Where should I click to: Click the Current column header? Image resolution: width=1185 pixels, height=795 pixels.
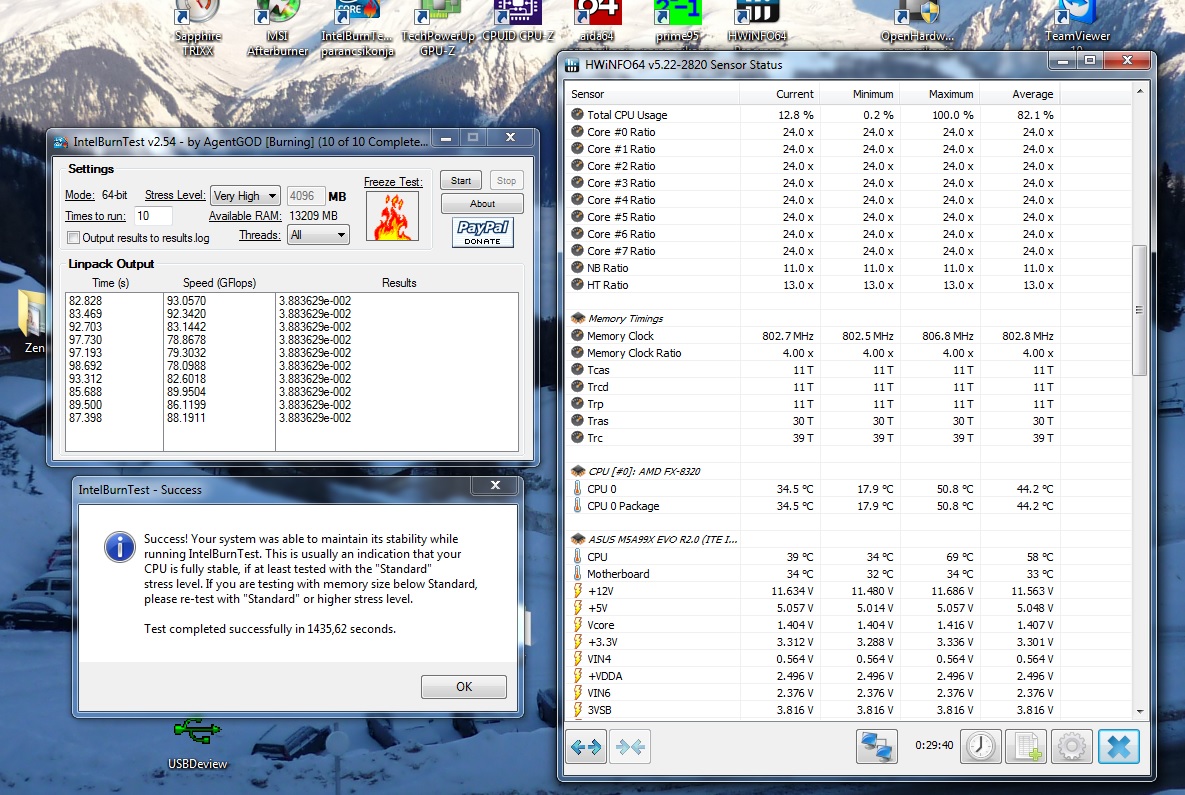[x=779, y=94]
